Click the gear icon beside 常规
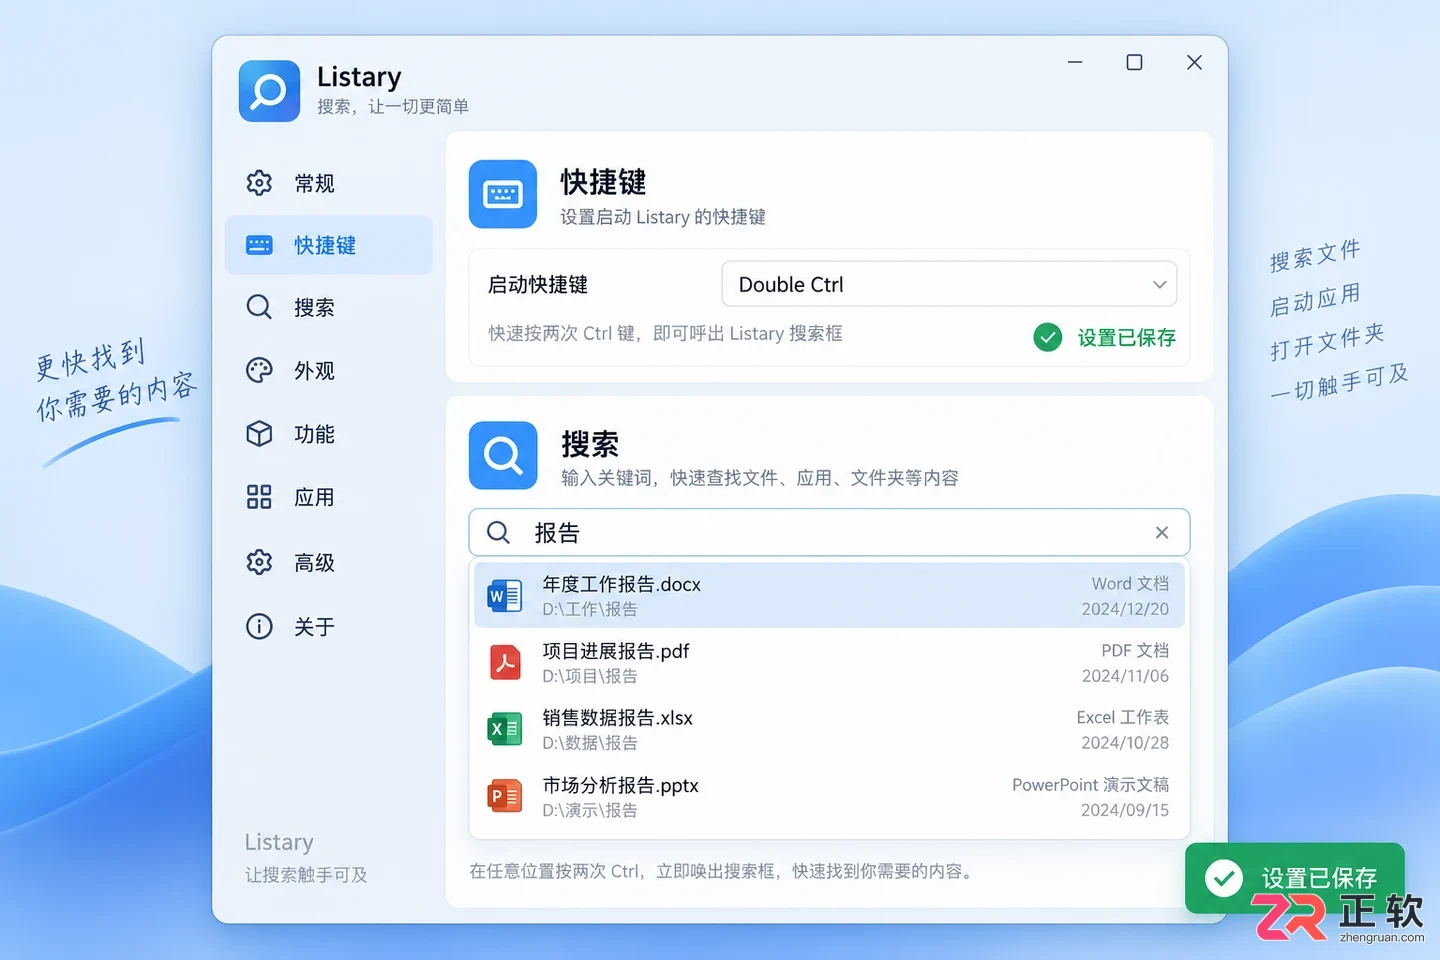The width and height of the screenshot is (1440, 960). click(259, 183)
